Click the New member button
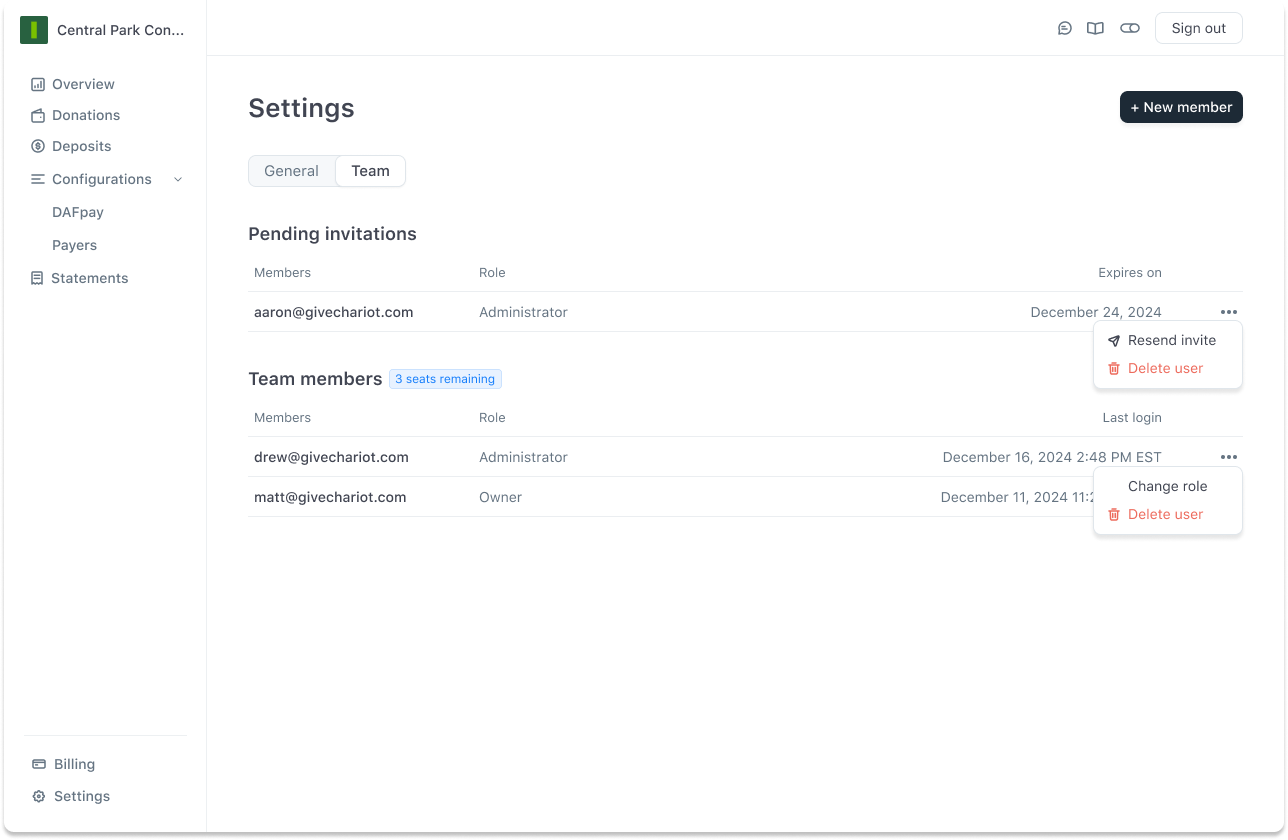 pos(1181,107)
